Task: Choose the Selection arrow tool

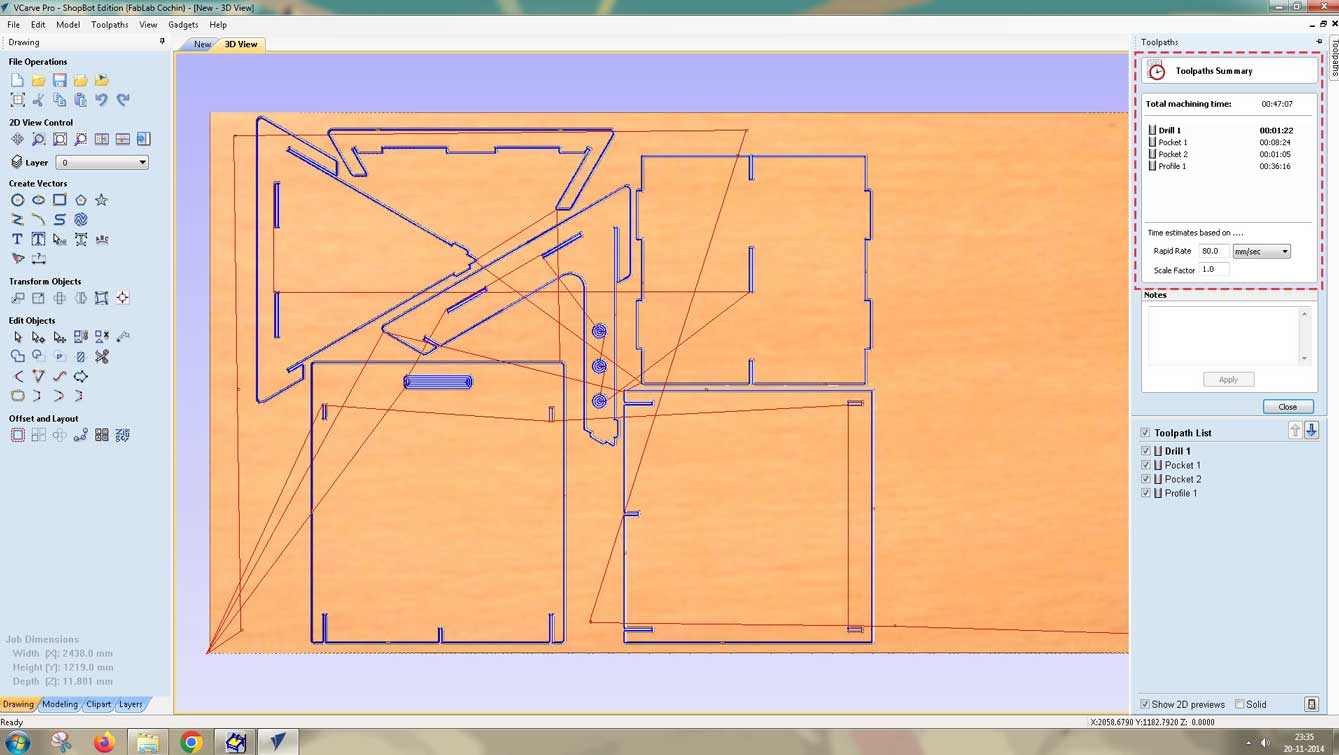Action: 17,337
